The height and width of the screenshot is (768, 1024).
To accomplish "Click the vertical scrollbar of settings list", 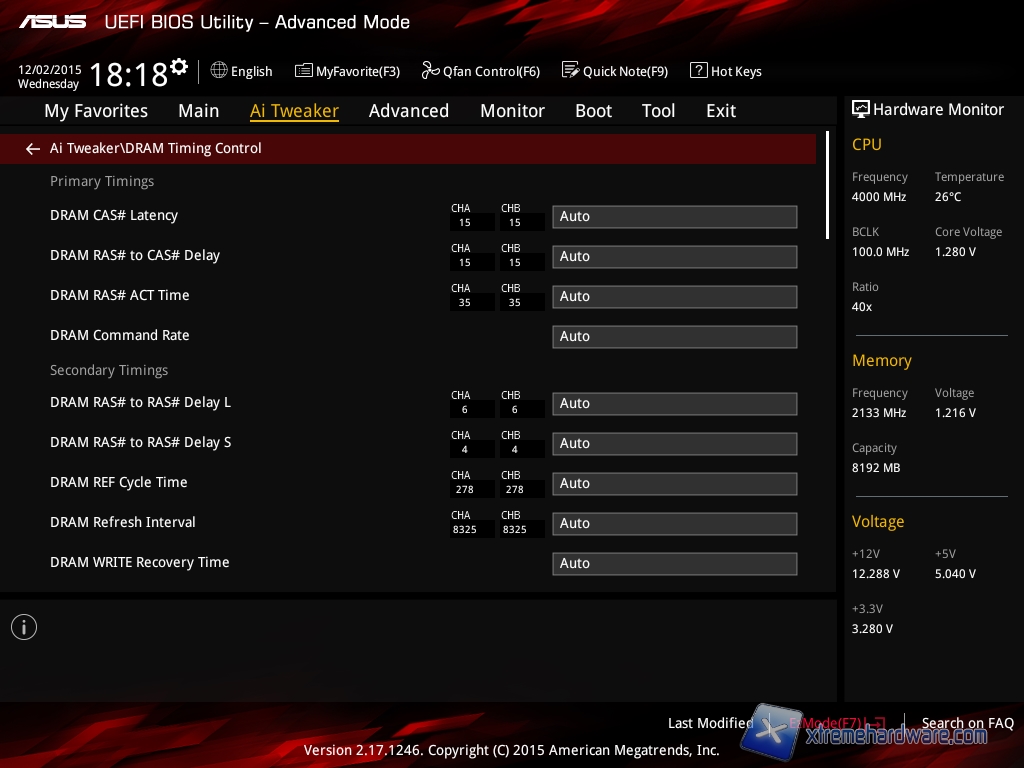I will pos(827,185).
